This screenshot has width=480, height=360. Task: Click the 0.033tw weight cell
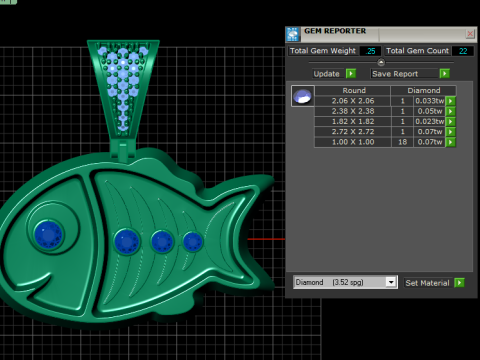click(x=429, y=101)
